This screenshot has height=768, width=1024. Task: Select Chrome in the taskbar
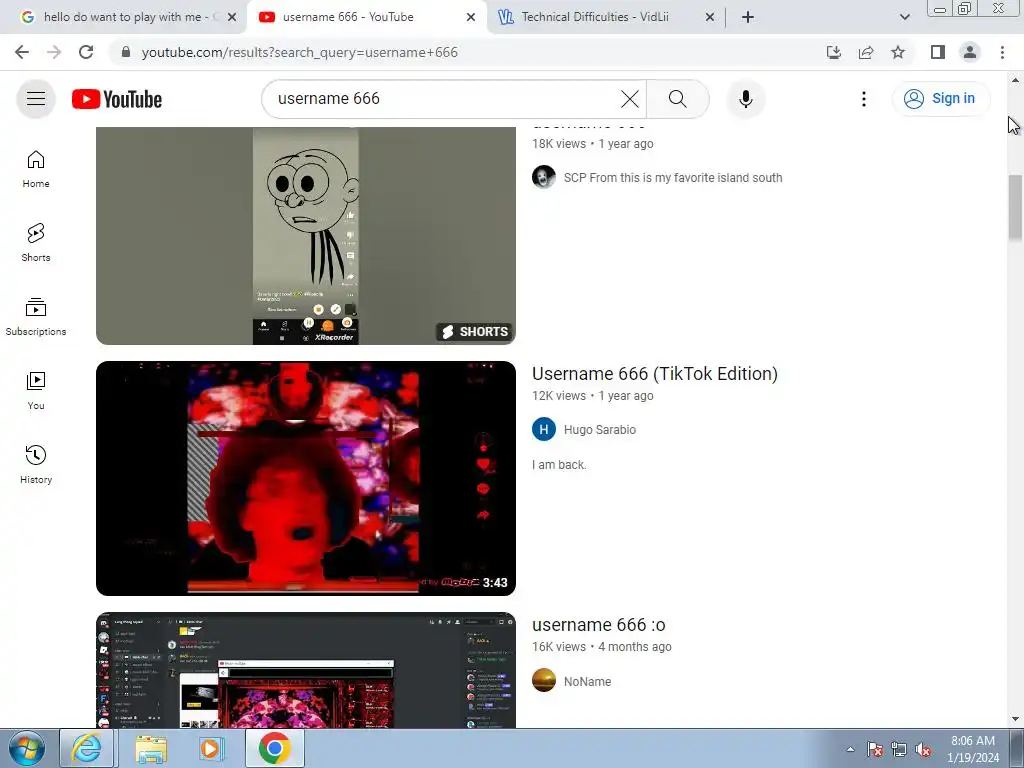point(274,748)
